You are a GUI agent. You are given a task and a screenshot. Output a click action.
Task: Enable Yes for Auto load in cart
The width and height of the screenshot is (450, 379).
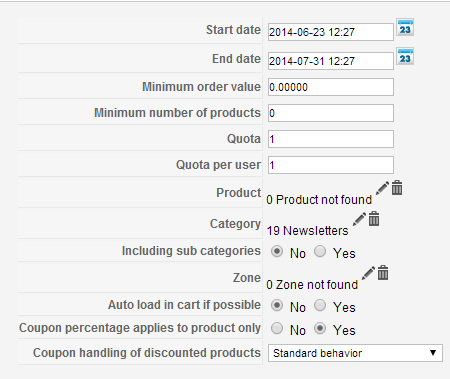click(x=320, y=305)
